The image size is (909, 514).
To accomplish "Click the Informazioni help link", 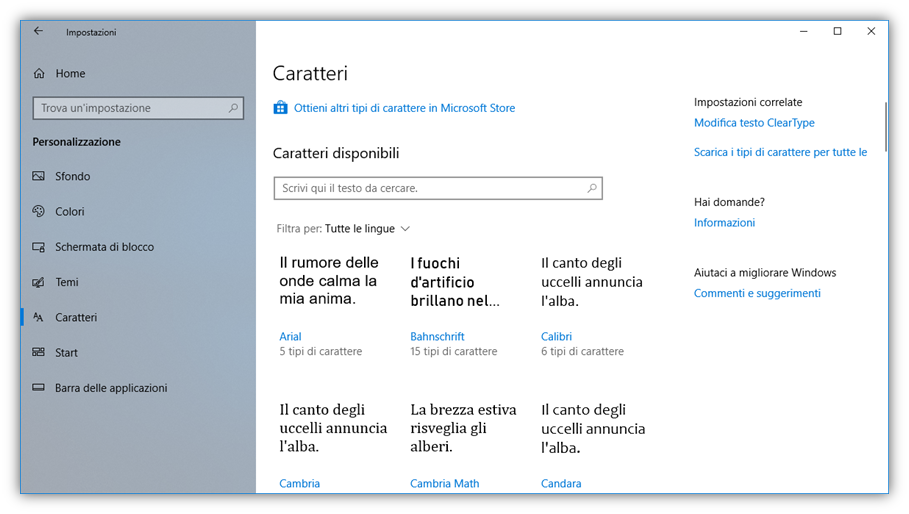I will coord(724,223).
